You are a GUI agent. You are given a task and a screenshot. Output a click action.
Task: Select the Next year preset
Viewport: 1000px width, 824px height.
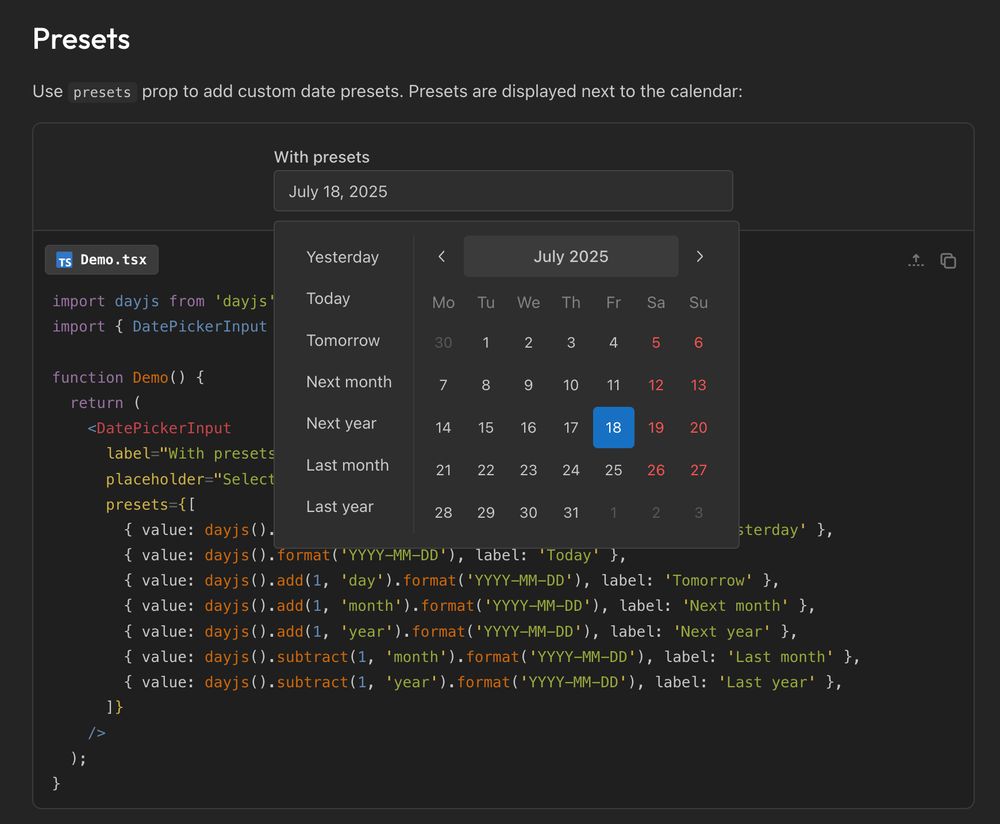coord(341,423)
